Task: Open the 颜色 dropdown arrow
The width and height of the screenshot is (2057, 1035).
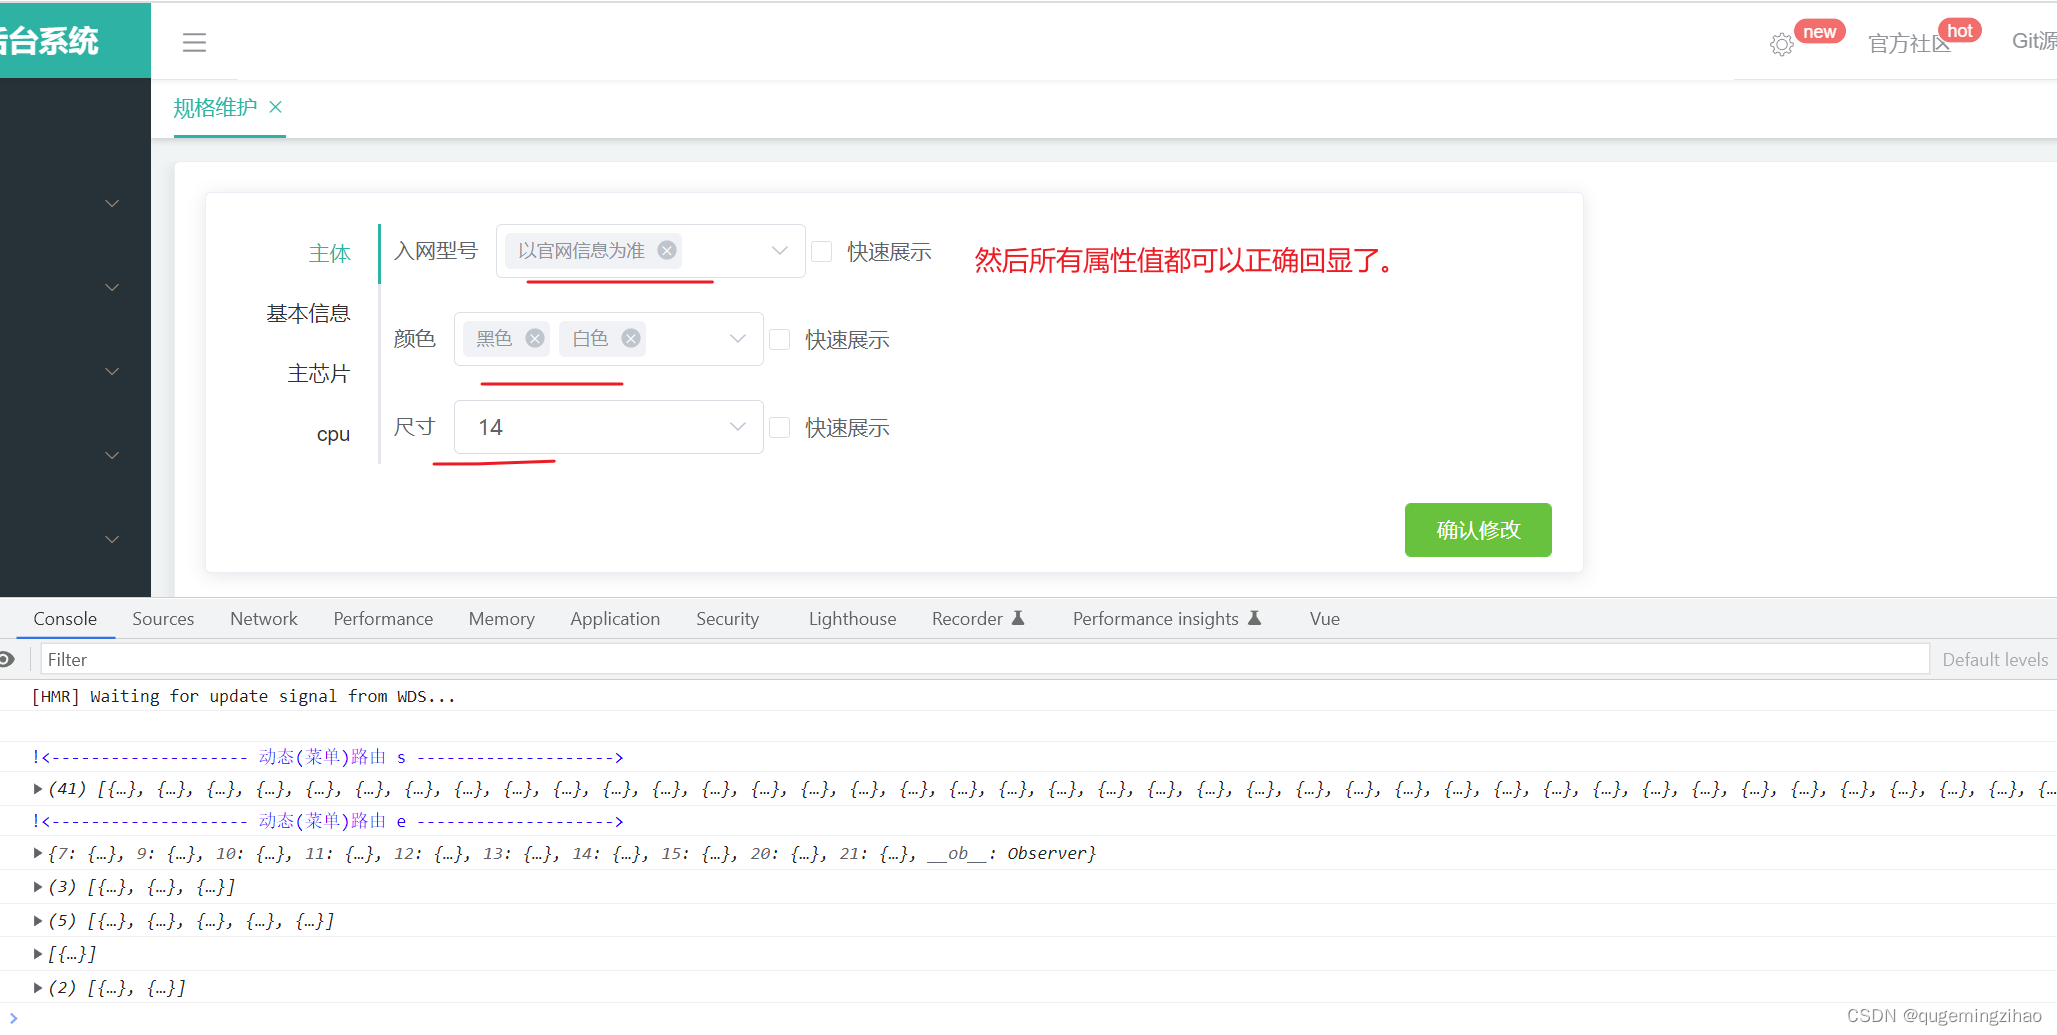Action: 737,338
